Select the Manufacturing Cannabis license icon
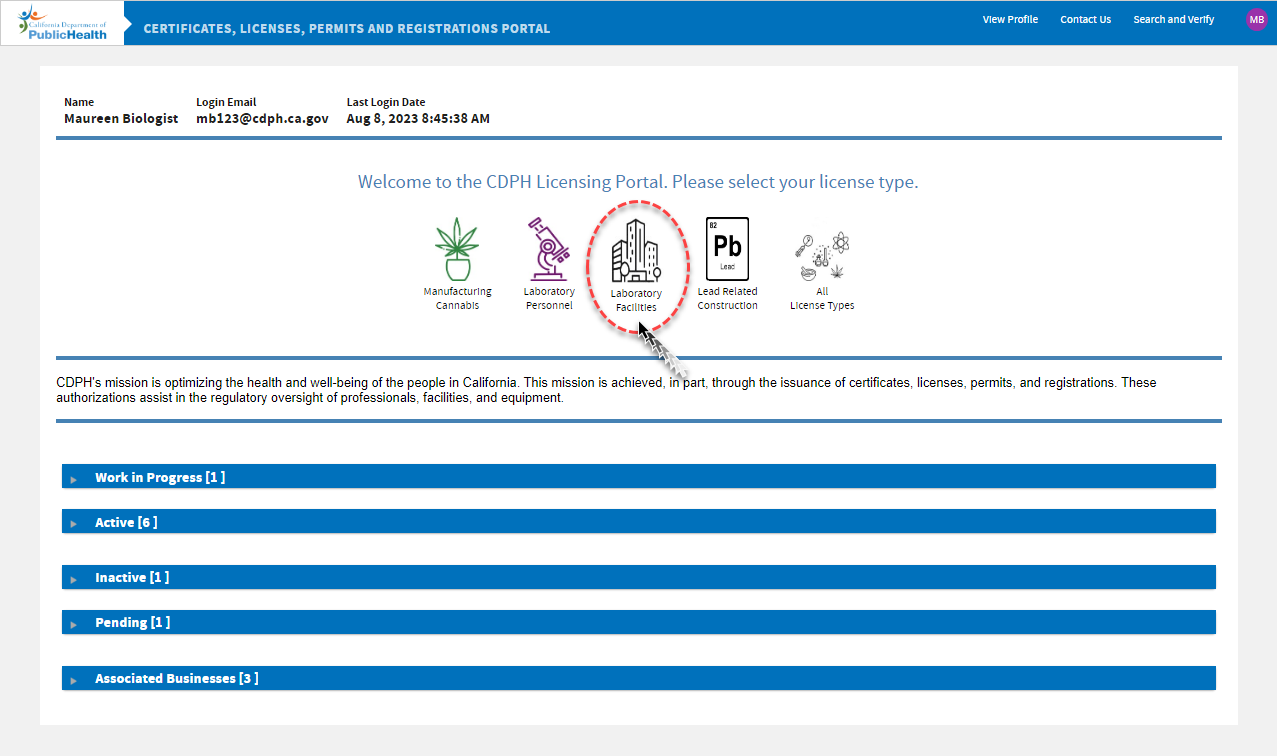1277x756 pixels. point(457,249)
